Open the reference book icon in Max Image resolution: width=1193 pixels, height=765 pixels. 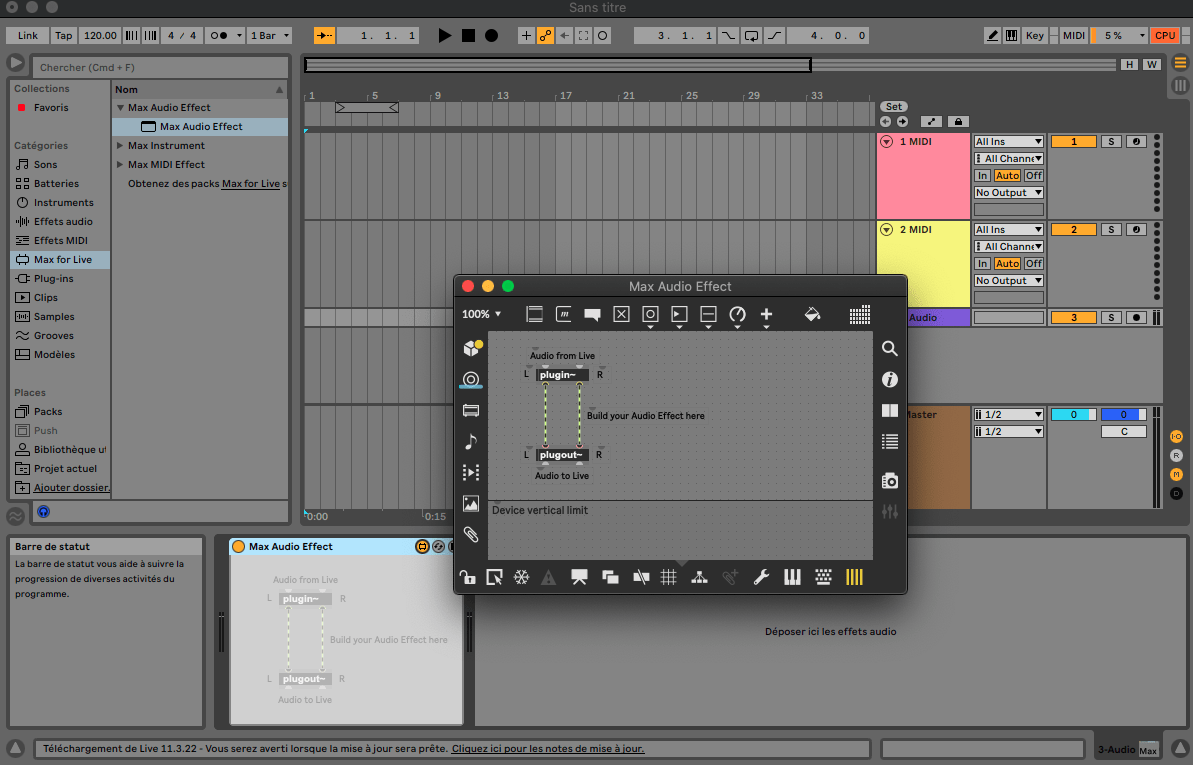tap(889, 410)
